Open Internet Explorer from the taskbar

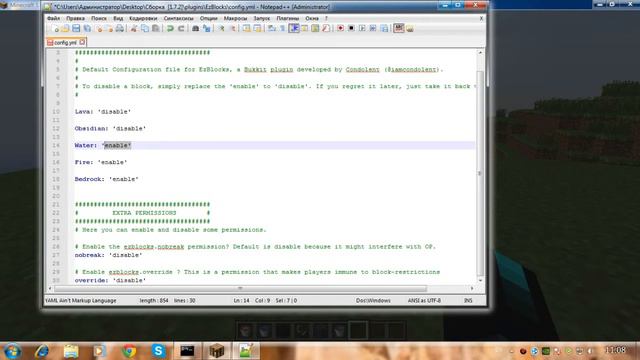[x=41, y=351]
